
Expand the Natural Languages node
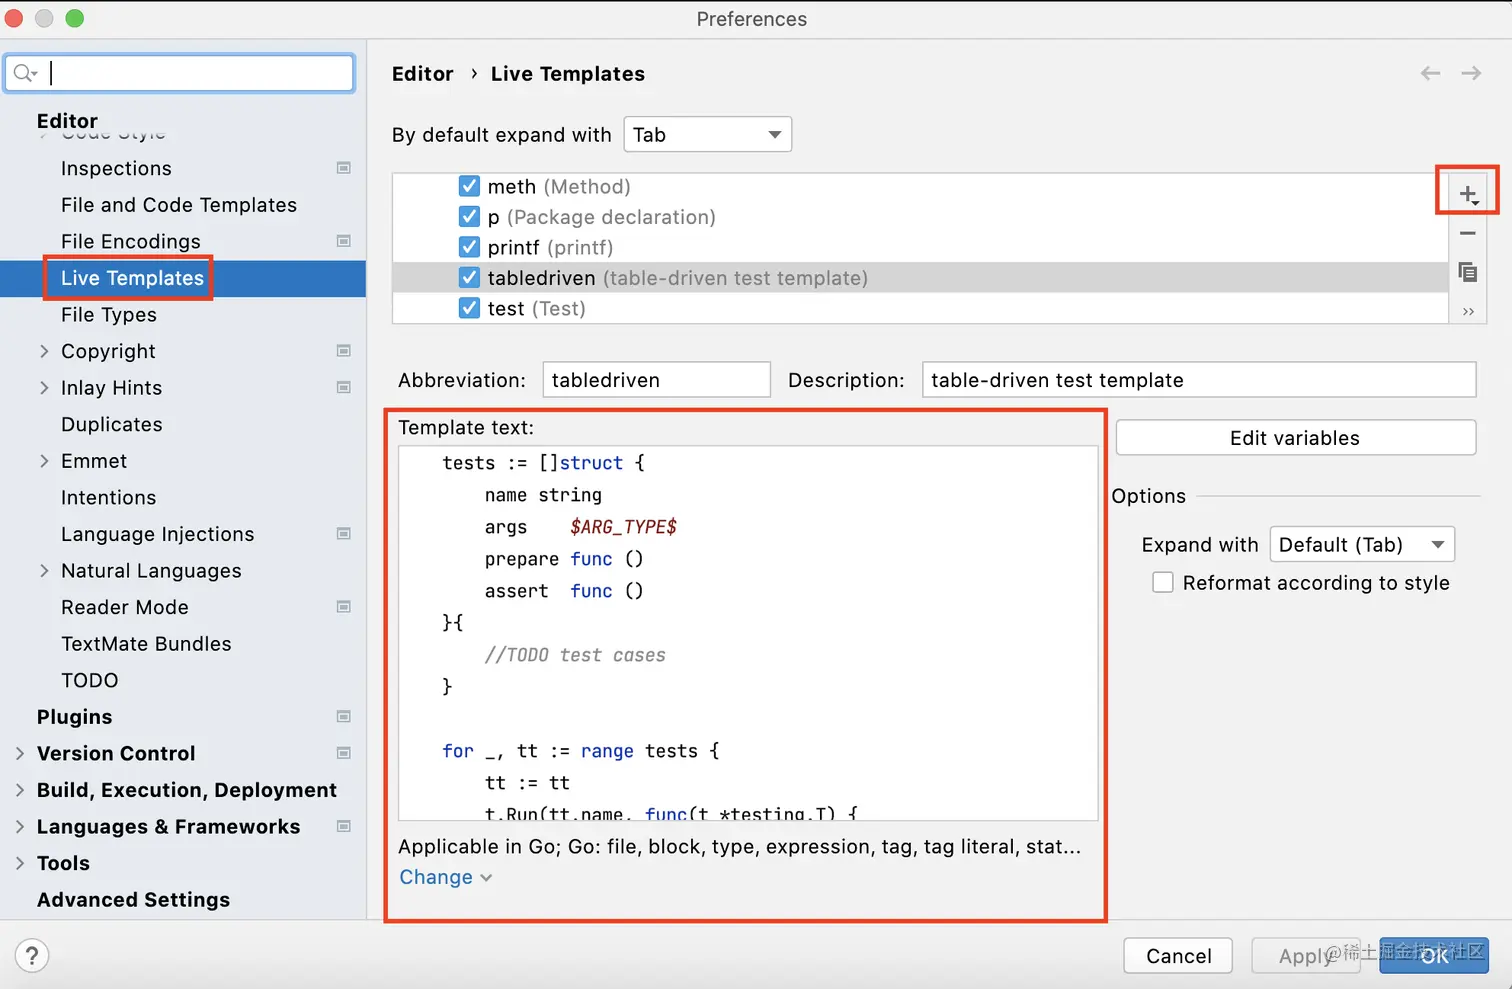(44, 571)
